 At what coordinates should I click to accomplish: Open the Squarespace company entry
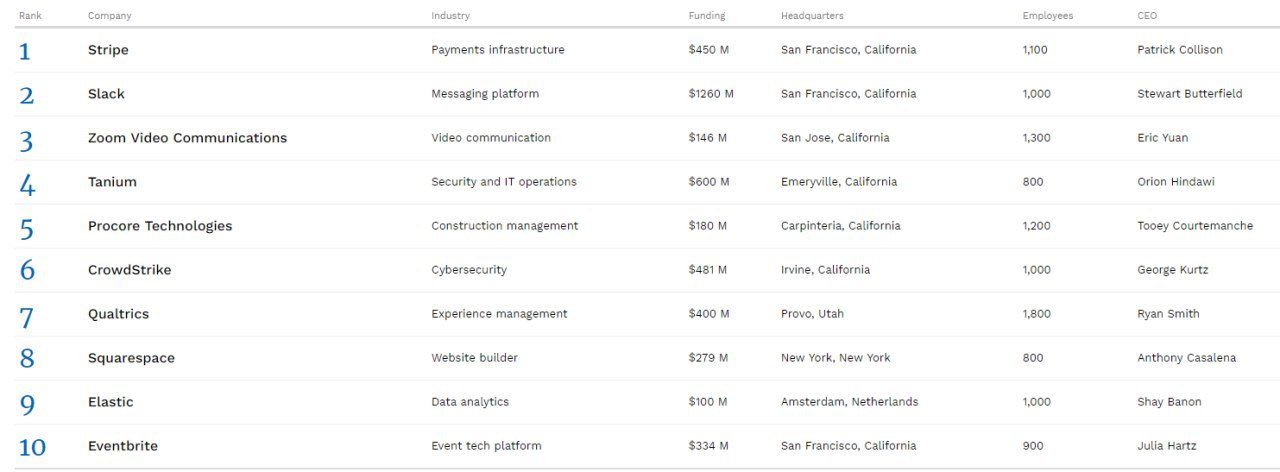pyautogui.click(x=131, y=358)
